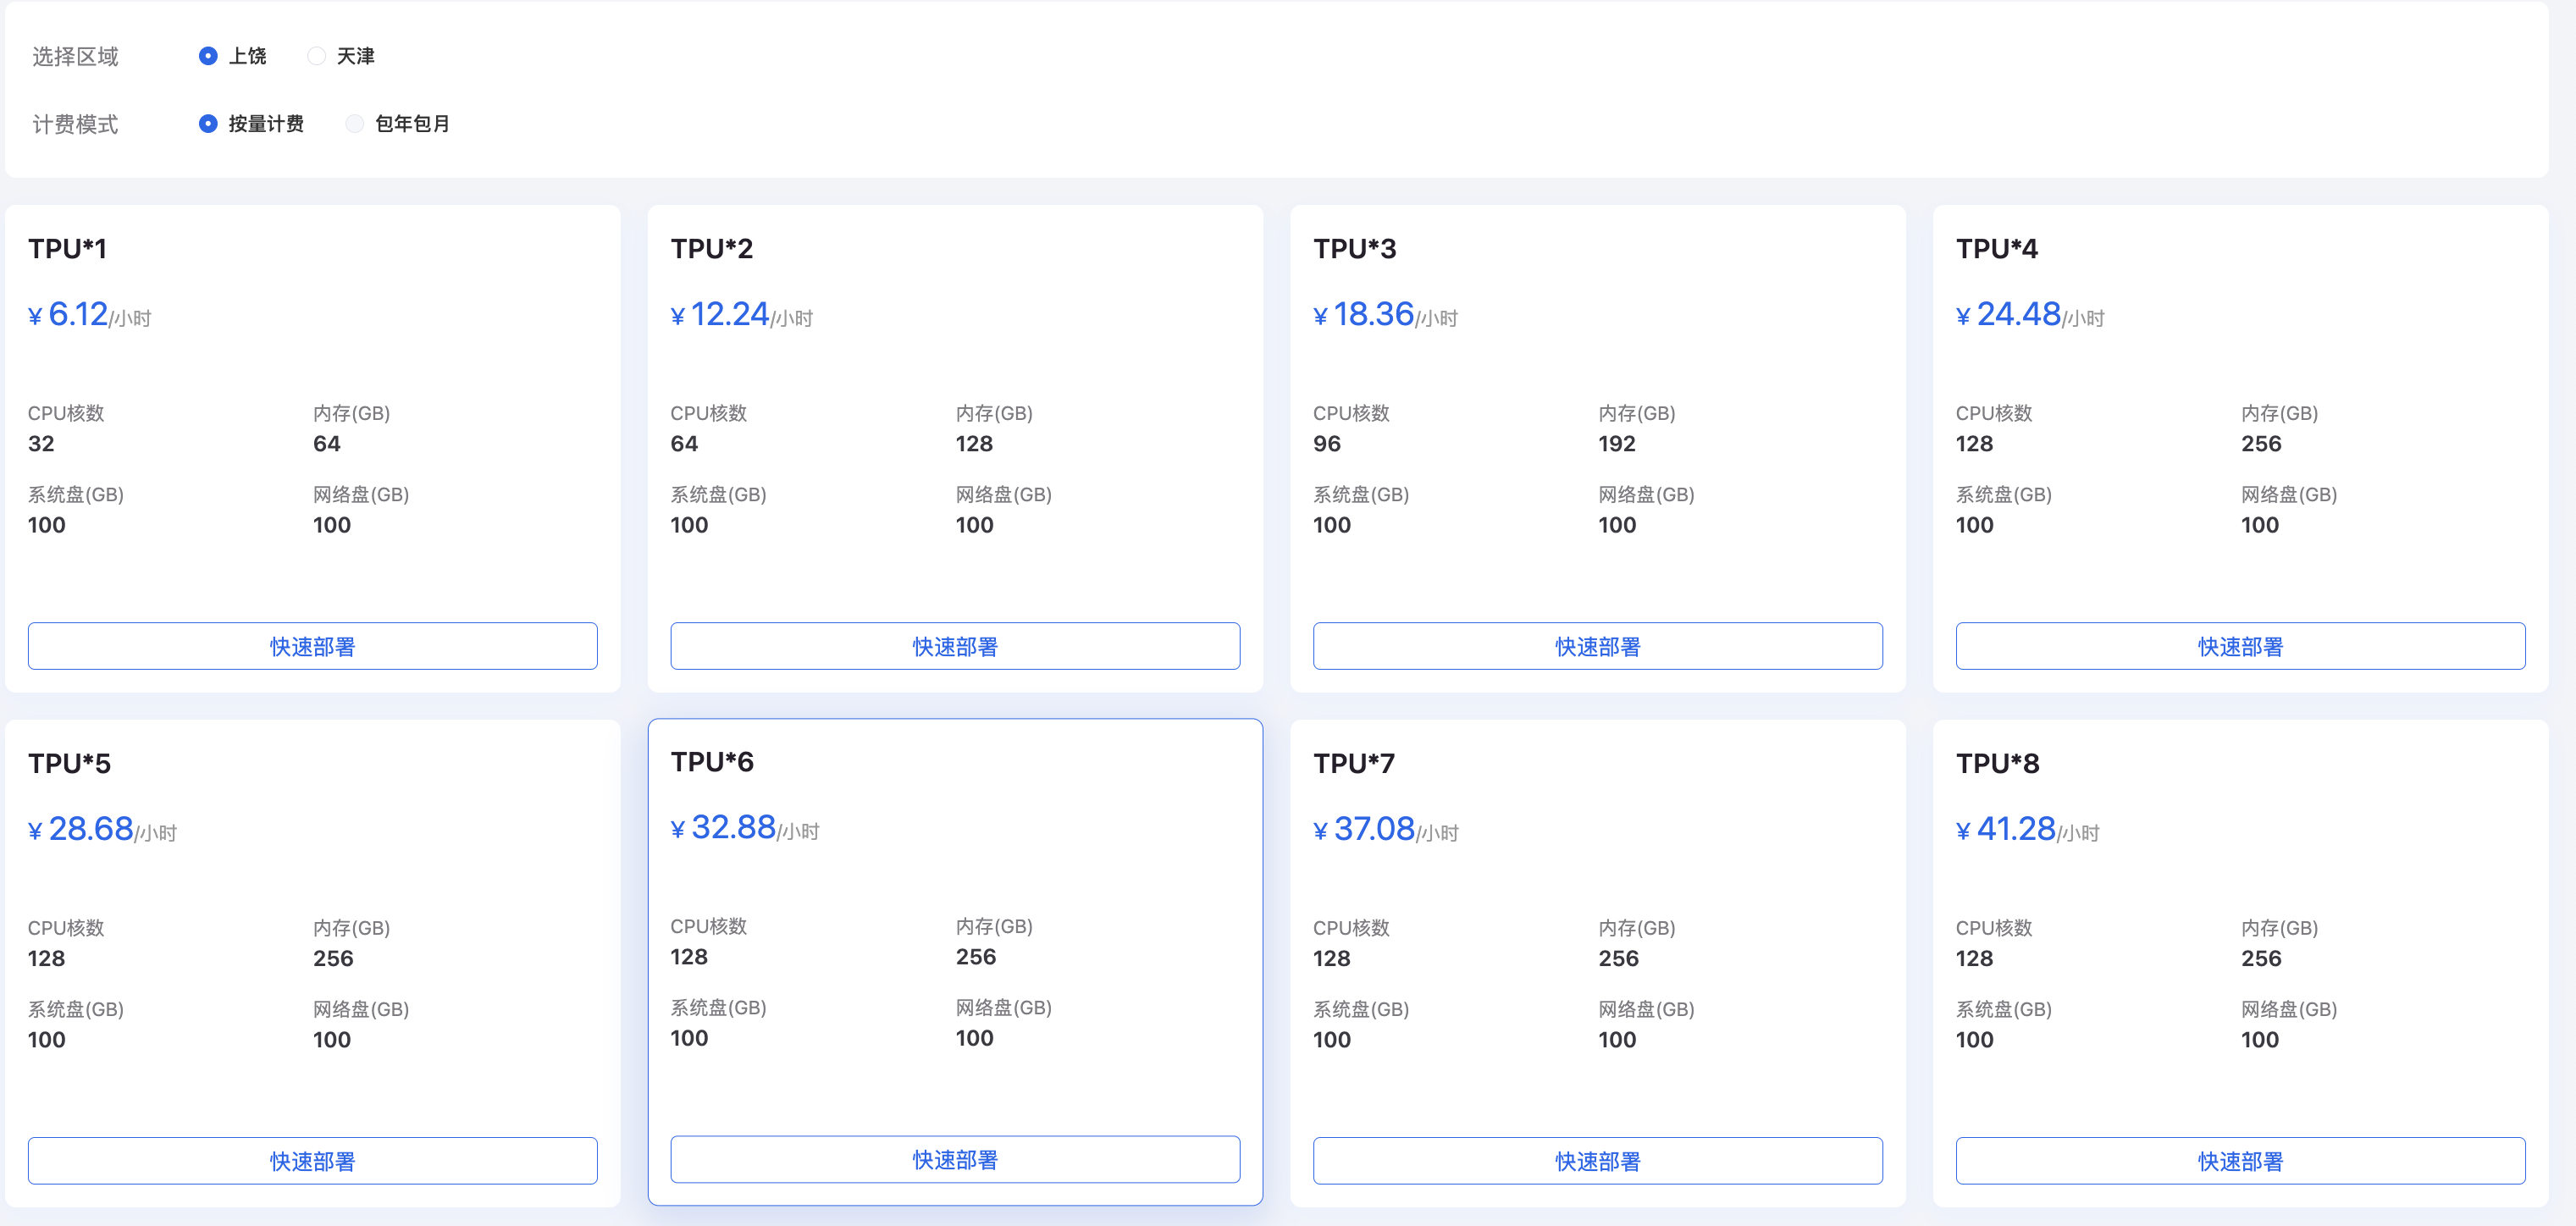Deploy the selected TPU*6 configuration

(x=955, y=1159)
